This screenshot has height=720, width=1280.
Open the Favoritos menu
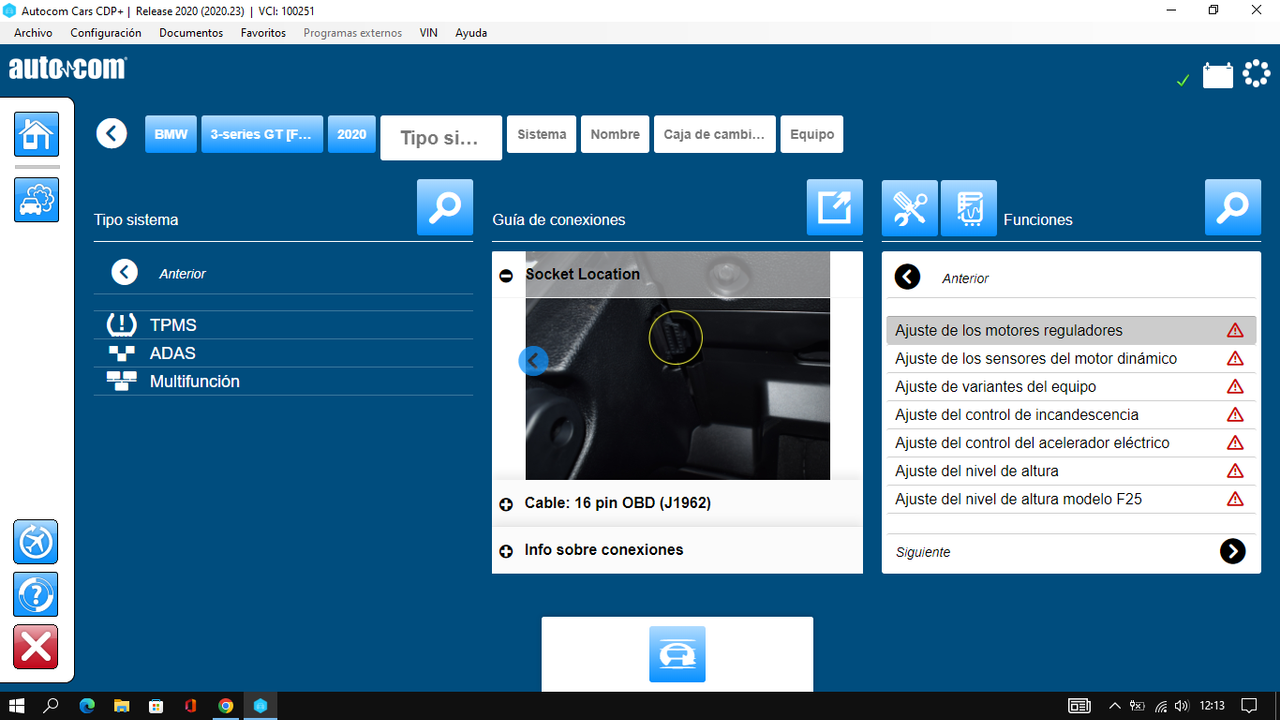pos(263,33)
